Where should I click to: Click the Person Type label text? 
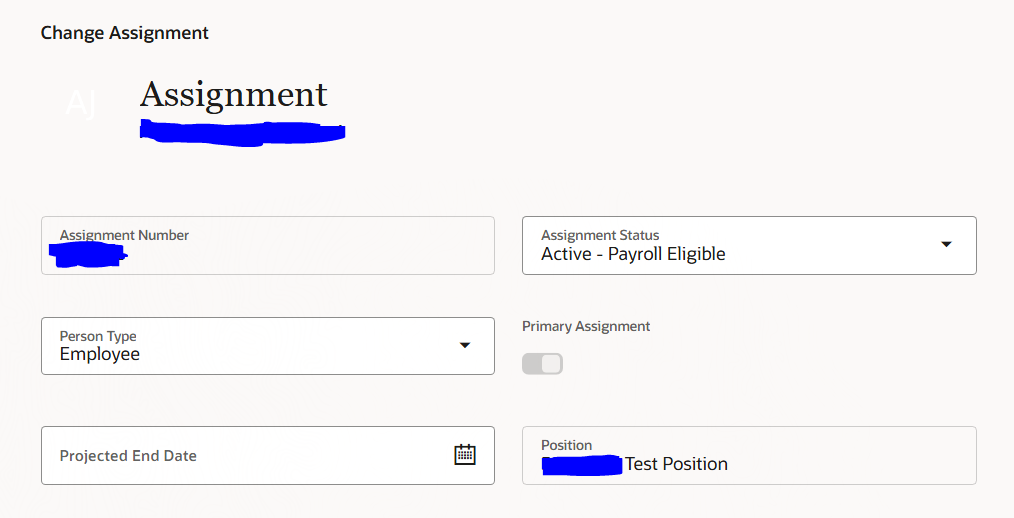point(98,336)
